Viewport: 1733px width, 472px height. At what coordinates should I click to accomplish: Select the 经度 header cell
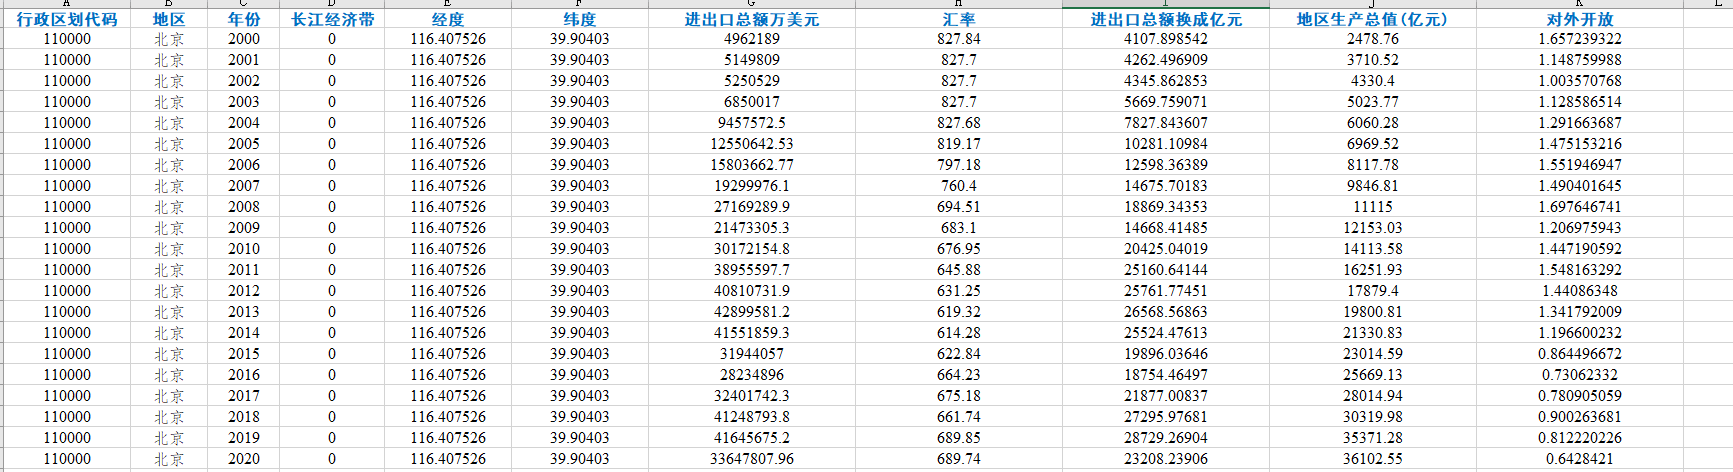[448, 19]
